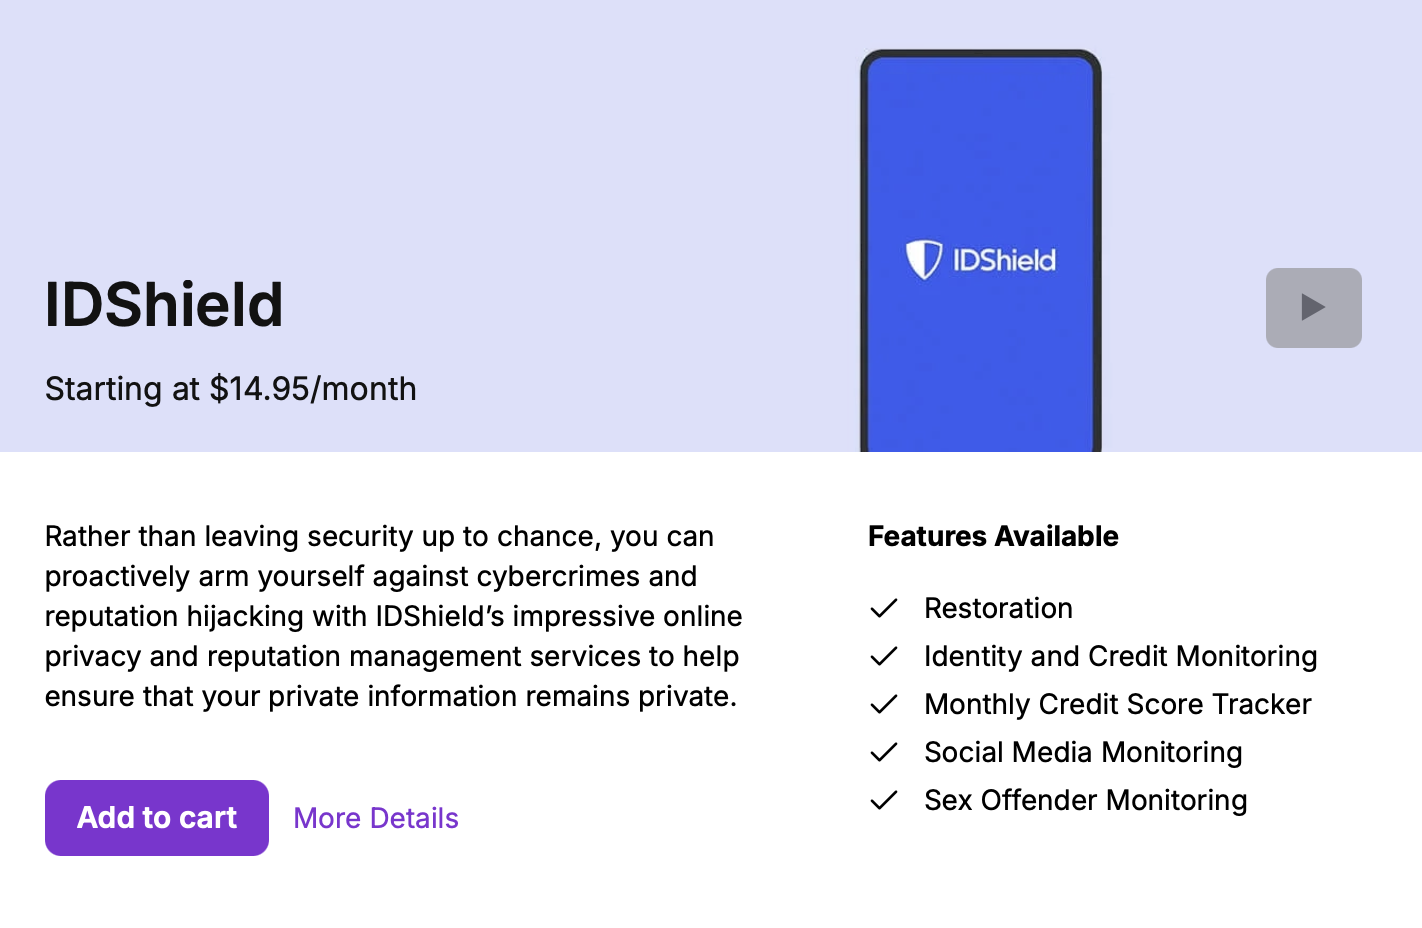Click the checkmark beside Social Media Monitoring
The width and height of the screenshot is (1422, 928).
pyautogui.click(x=884, y=752)
